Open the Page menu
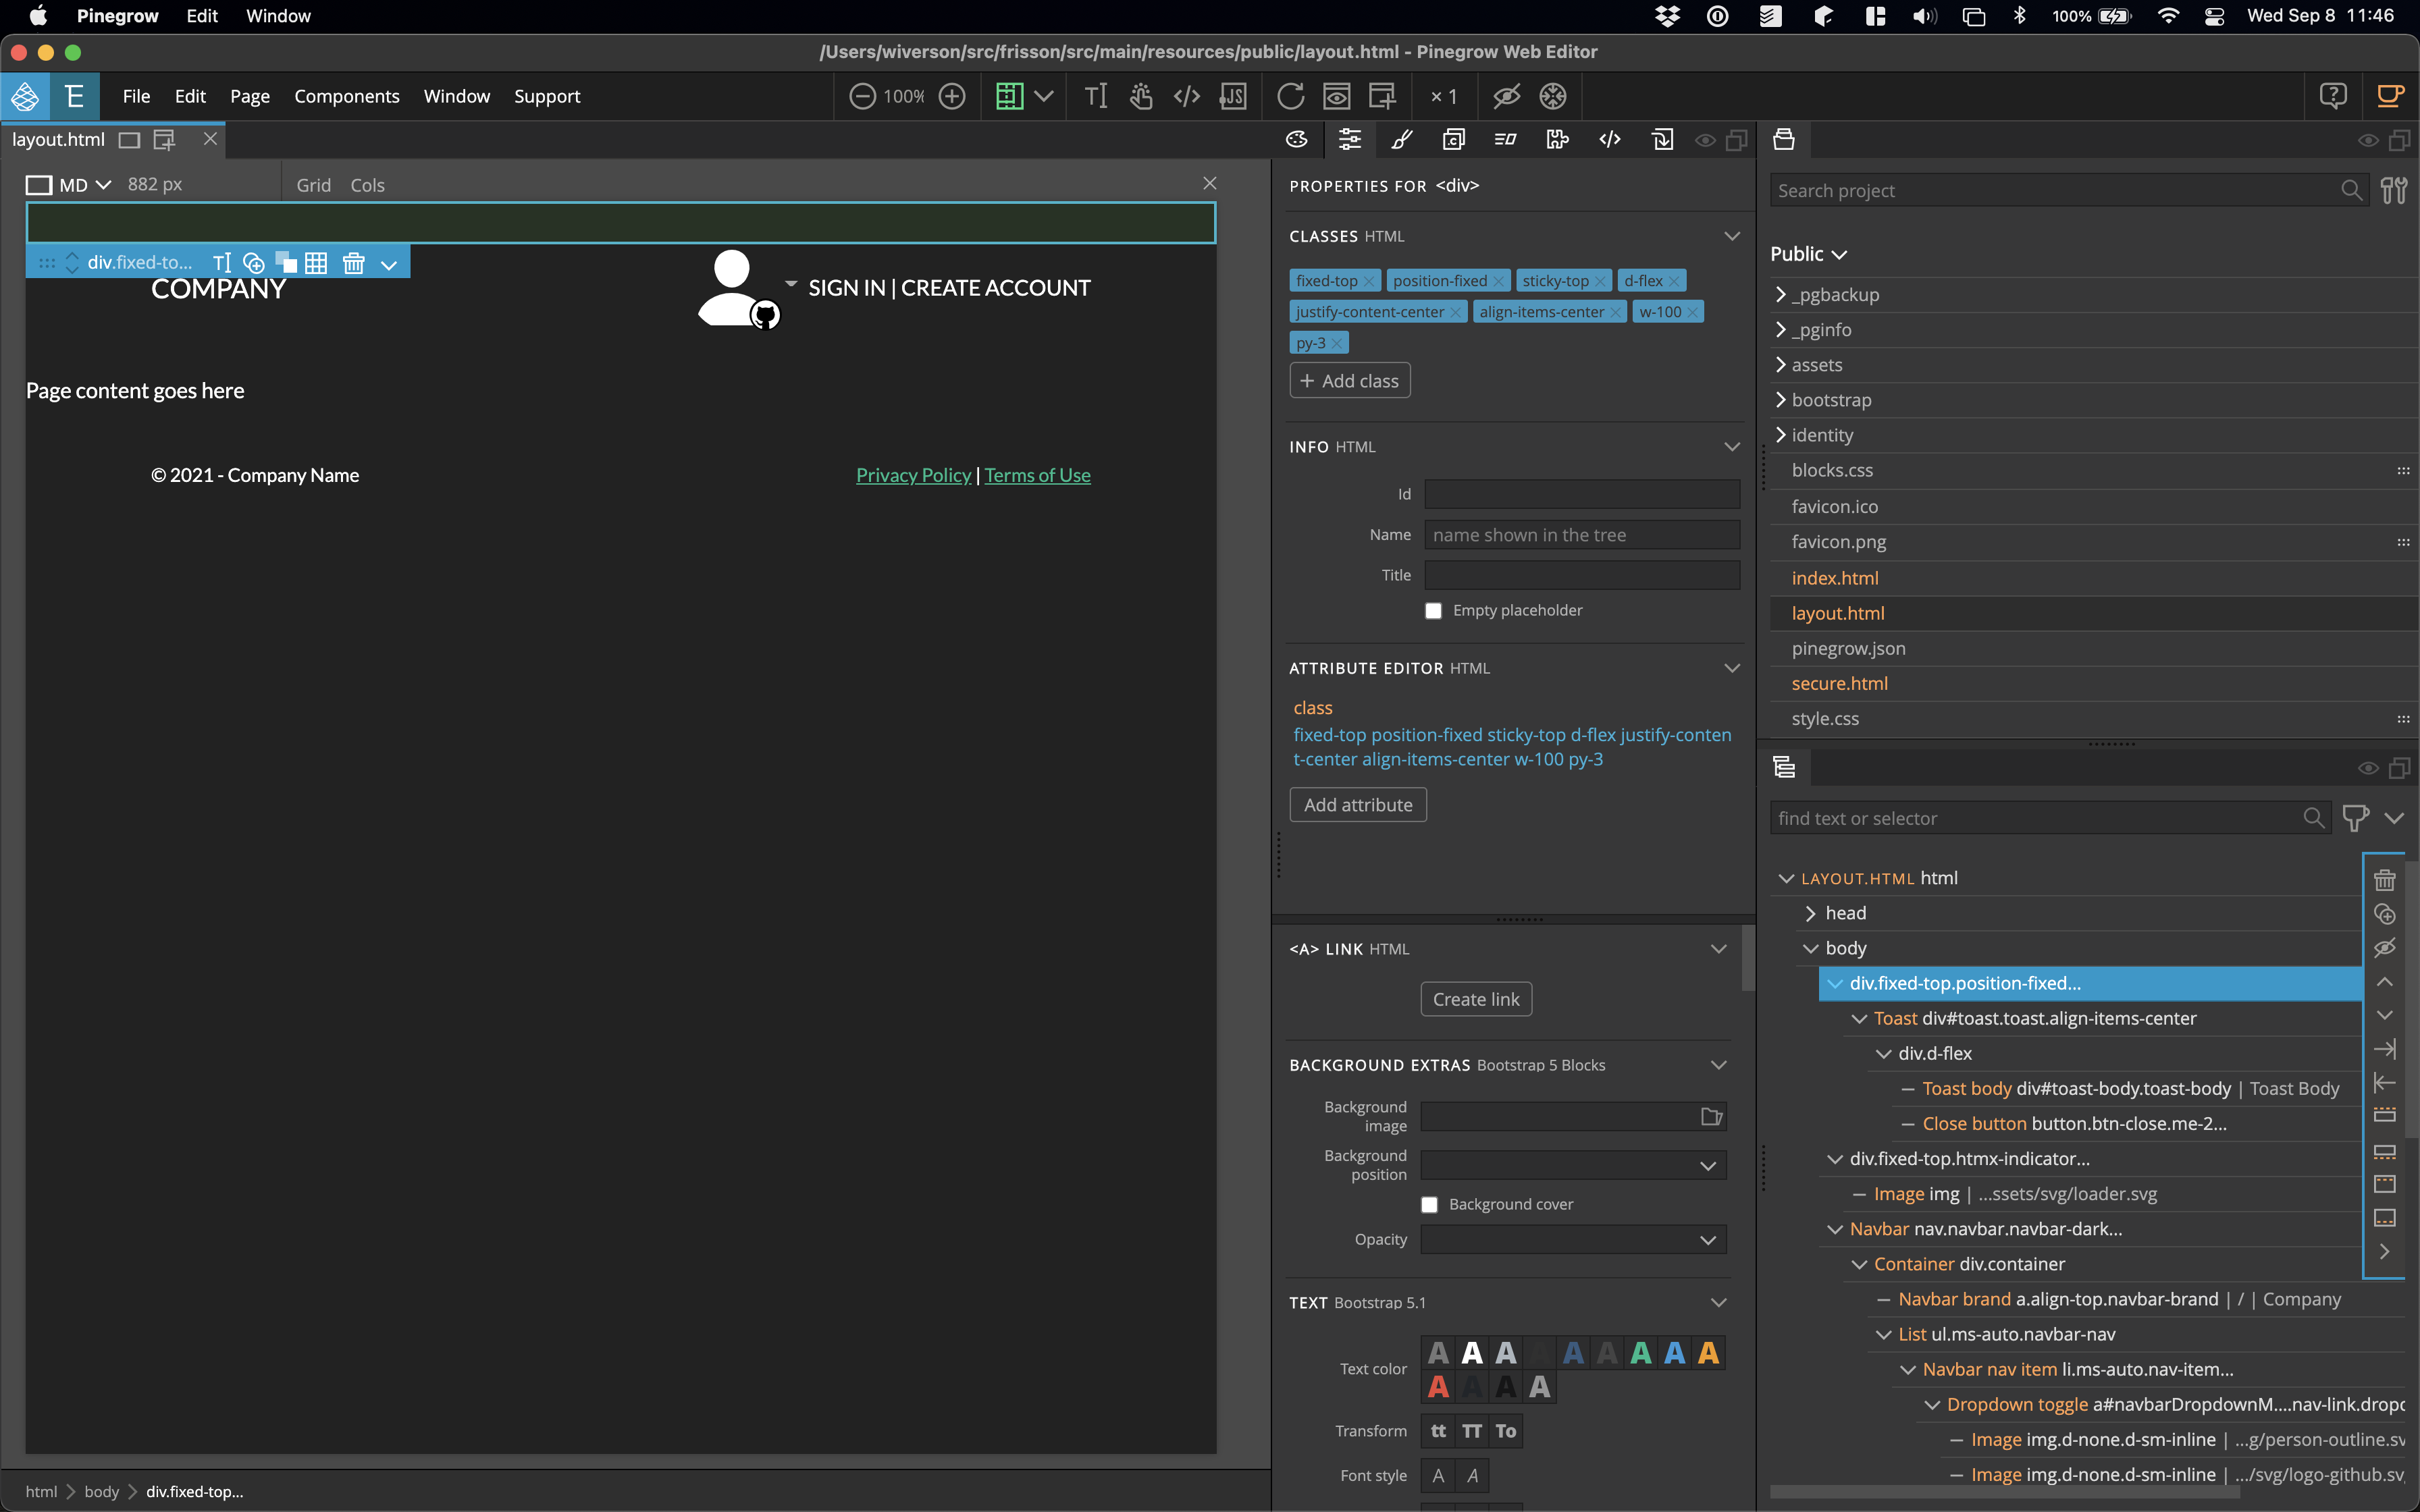 coord(250,96)
